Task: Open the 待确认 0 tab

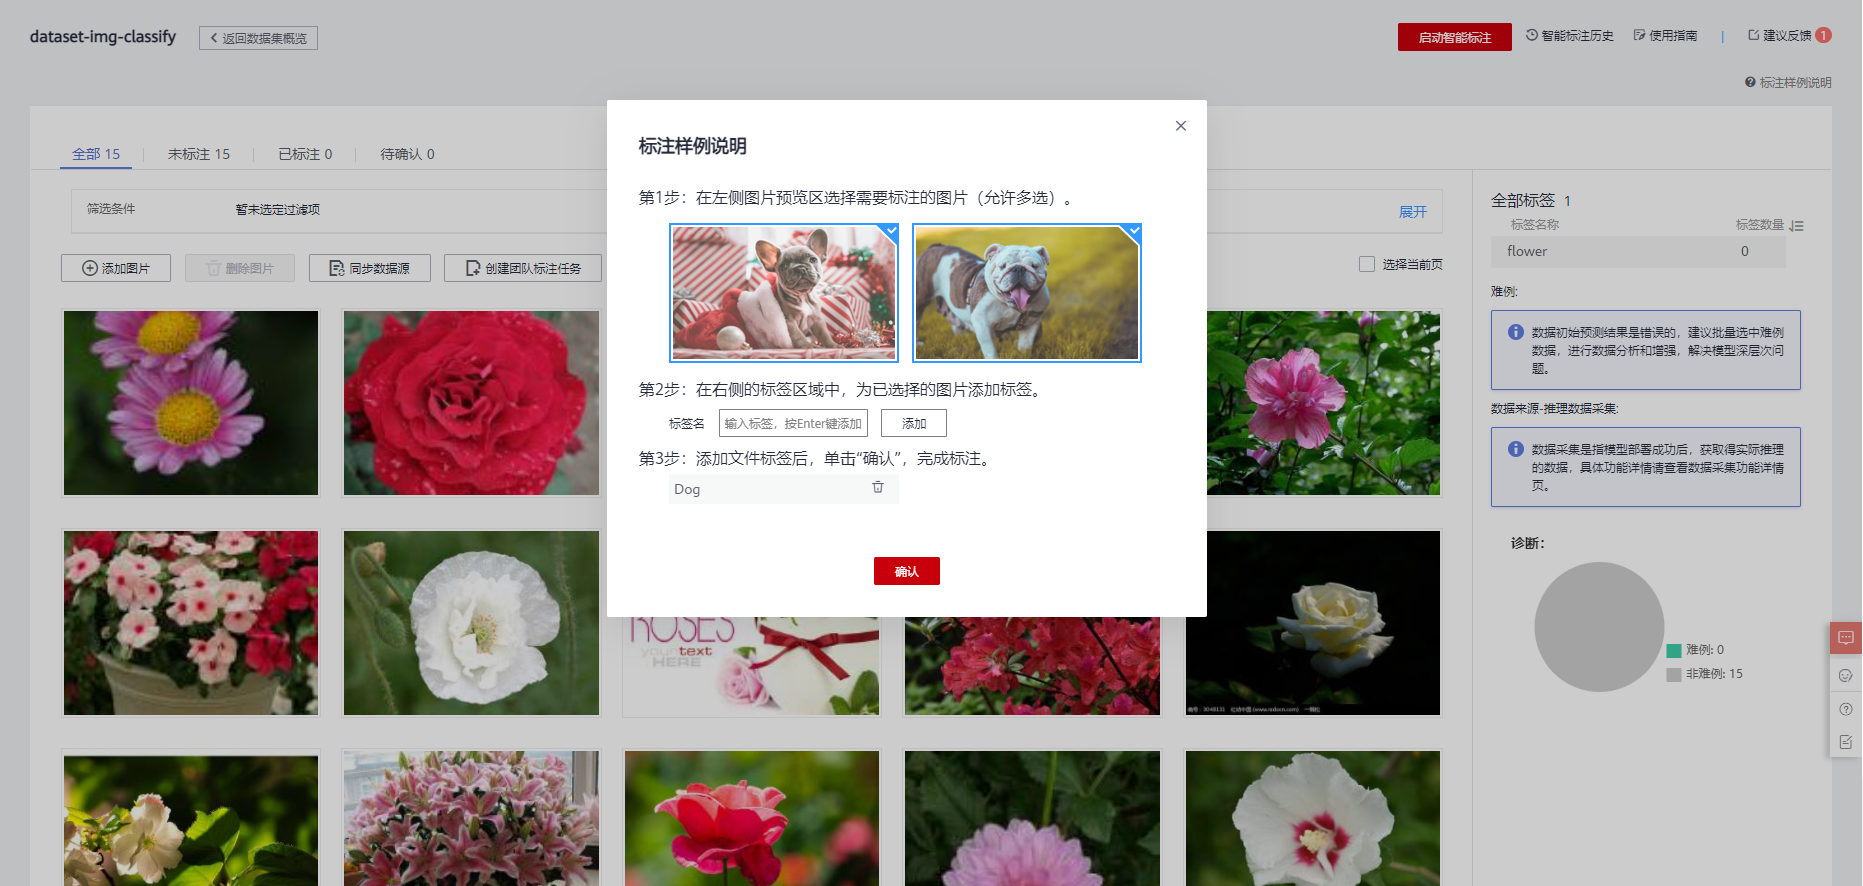Action: tap(407, 154)
